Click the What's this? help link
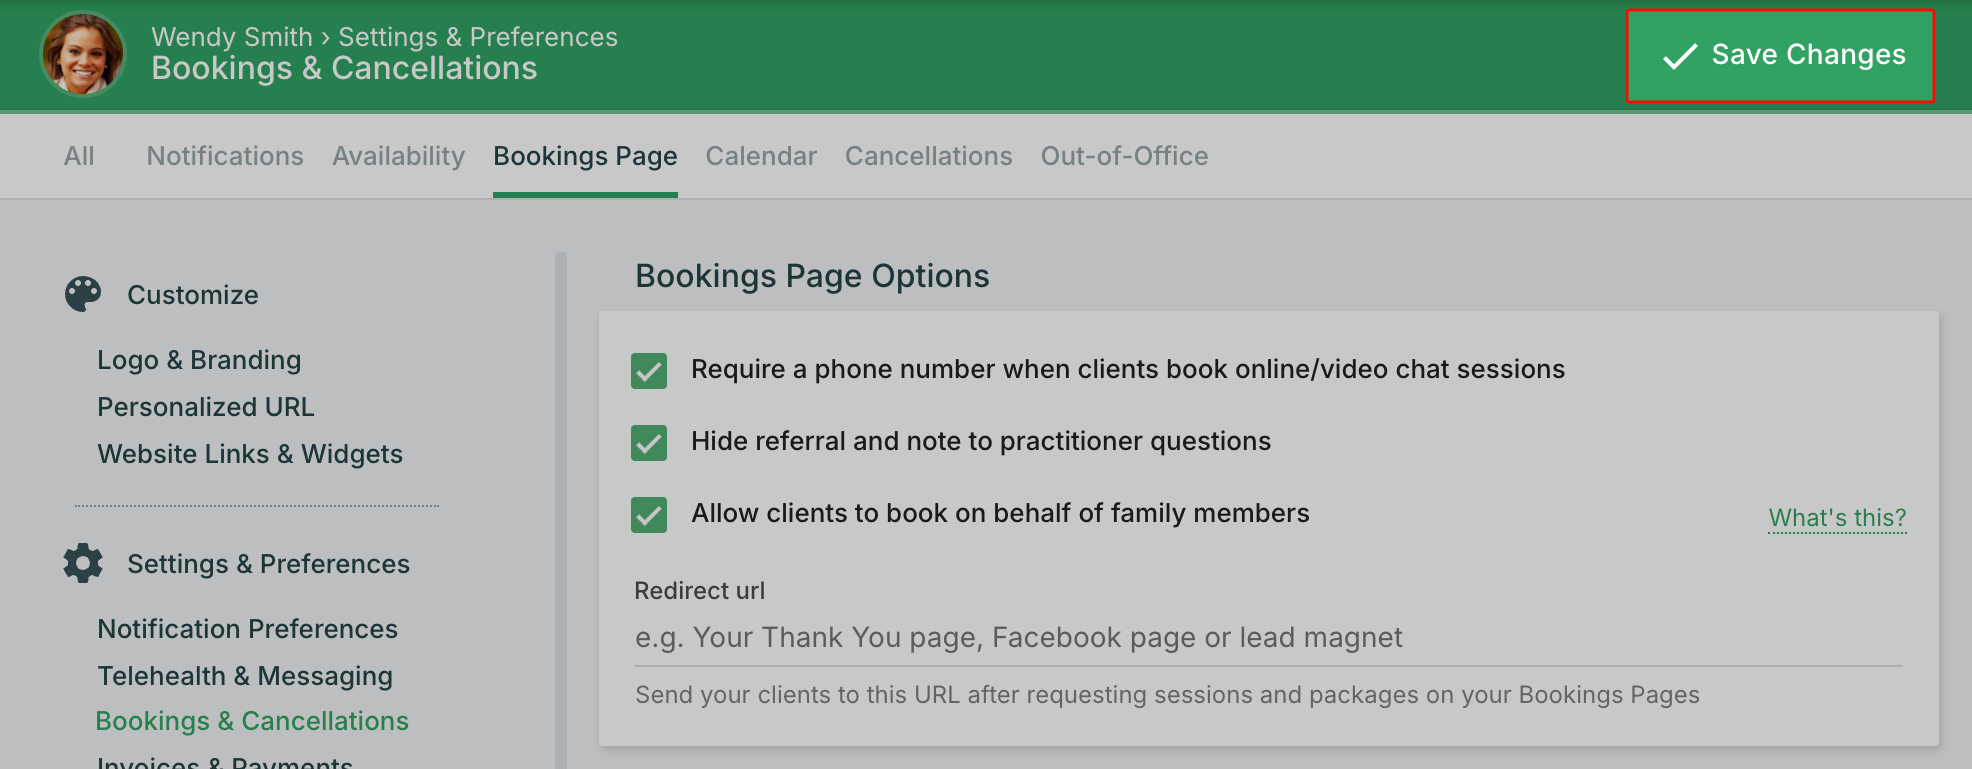The width and height of the screenshot is (1972, 769). pyautogui.click(x=1837, y=518)
